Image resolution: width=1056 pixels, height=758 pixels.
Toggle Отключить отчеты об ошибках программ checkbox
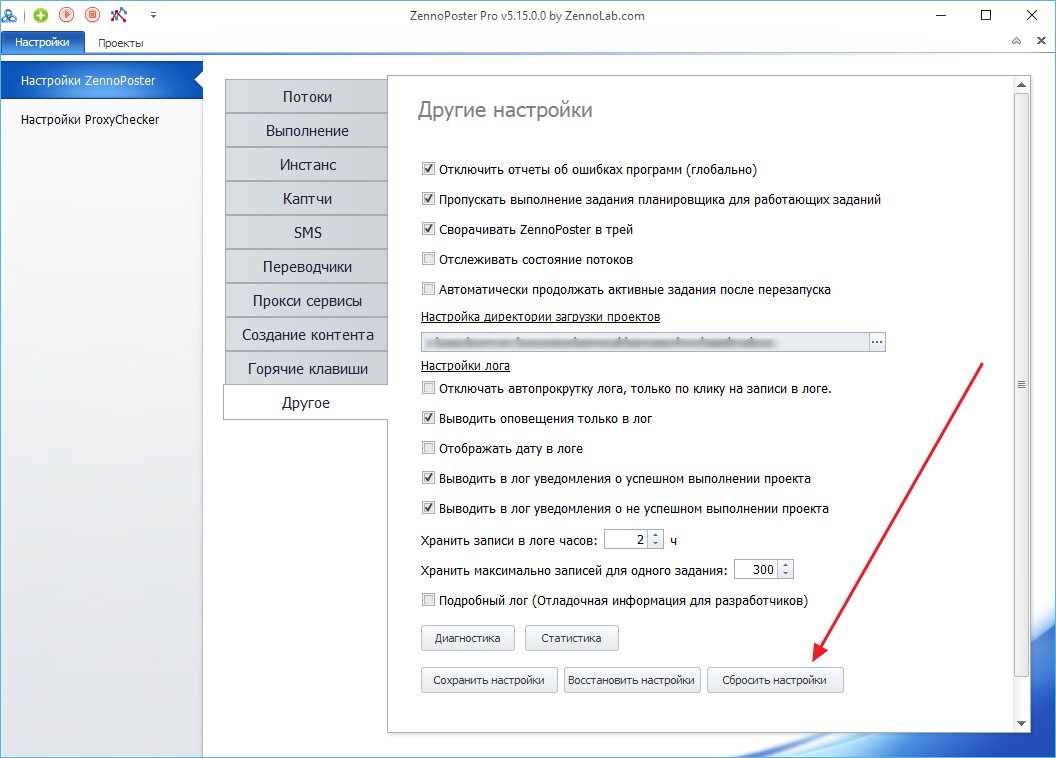tap(428, 168)
